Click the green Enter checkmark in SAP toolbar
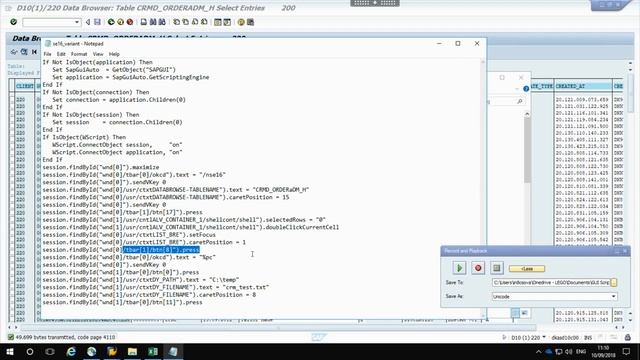 click(x=13, y=22)
